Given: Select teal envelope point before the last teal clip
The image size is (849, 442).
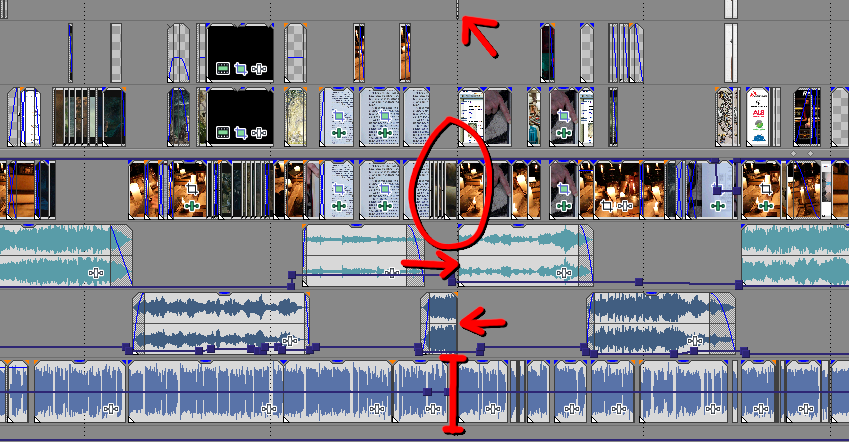Looking at the screenshot, I should [x=739, y=284].
